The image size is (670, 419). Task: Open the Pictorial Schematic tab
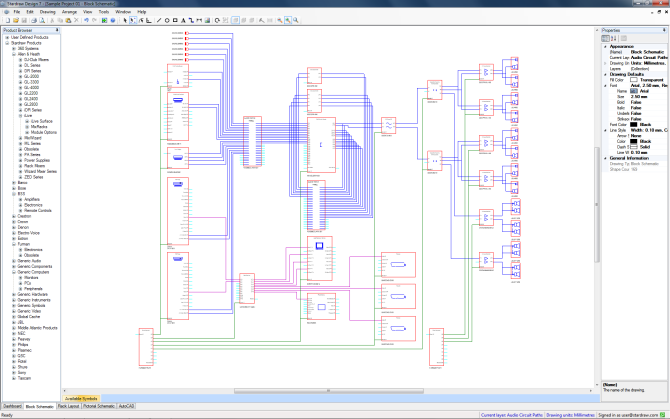click(99, 407)
